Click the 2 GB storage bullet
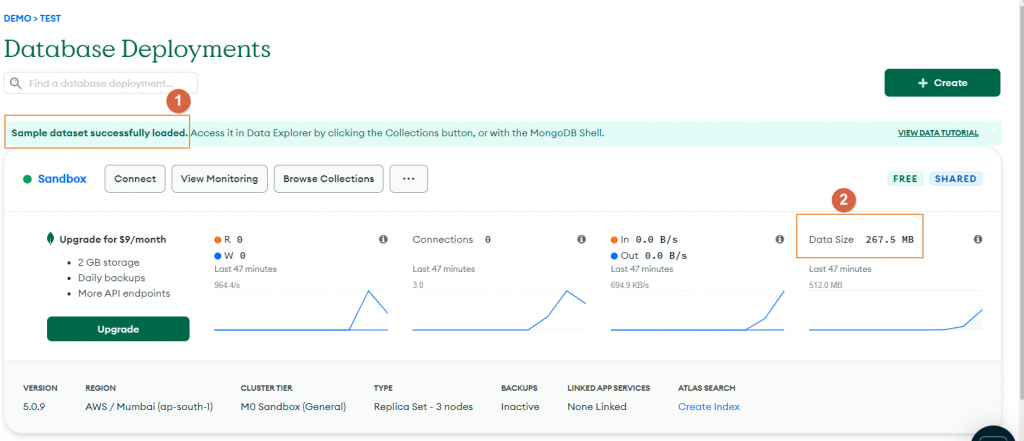 click(108, 263)
